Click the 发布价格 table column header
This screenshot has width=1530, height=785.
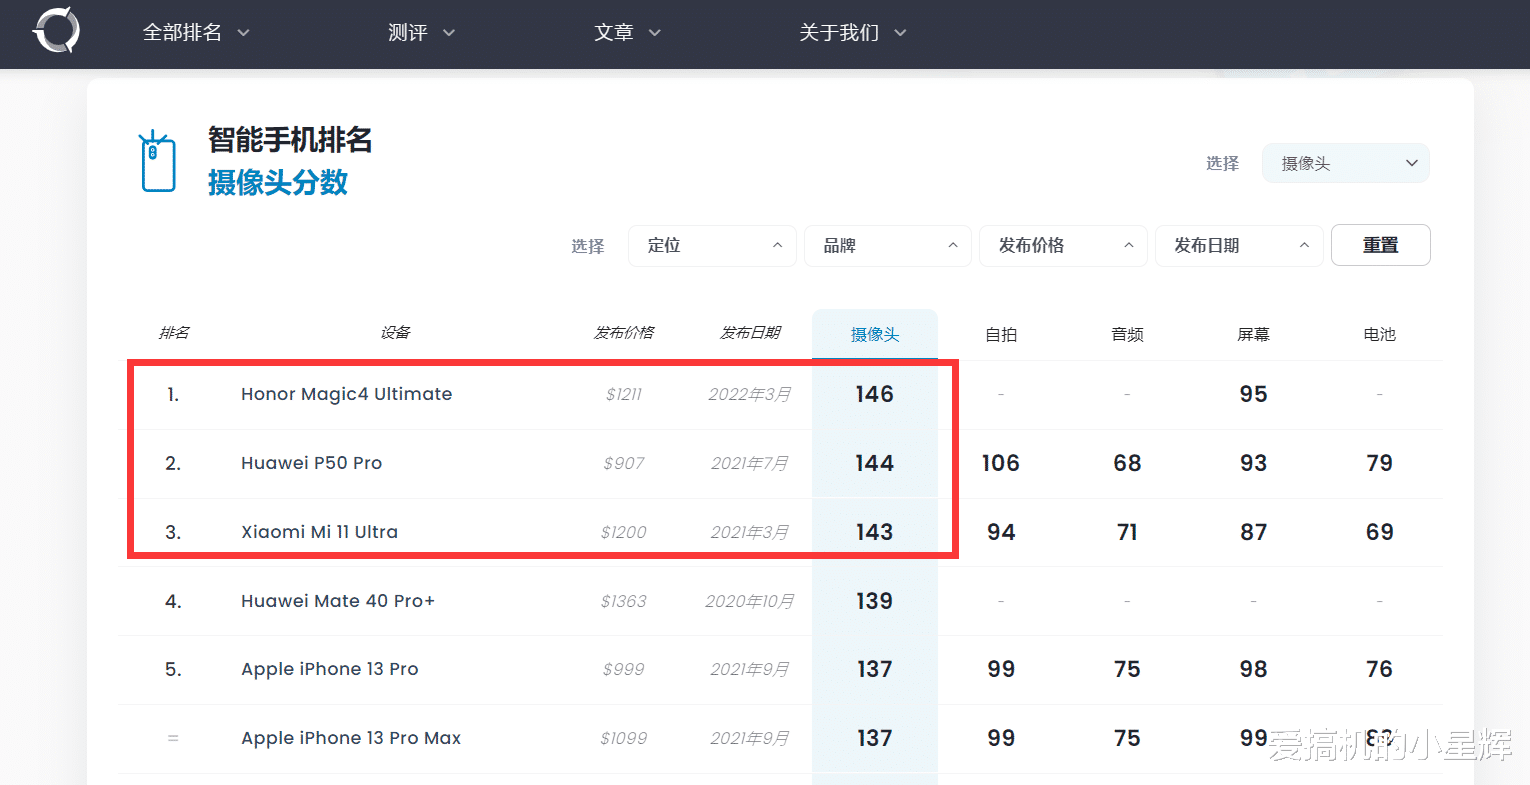pos(624,333)
